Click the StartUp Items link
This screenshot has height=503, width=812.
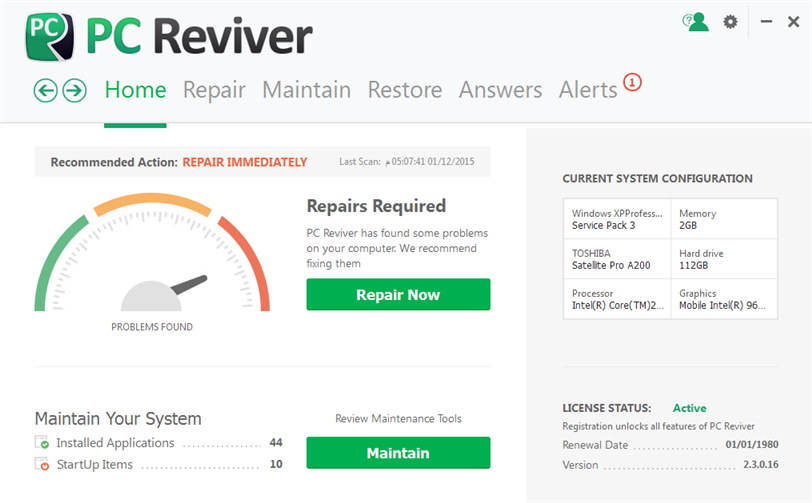click(94, 464)
